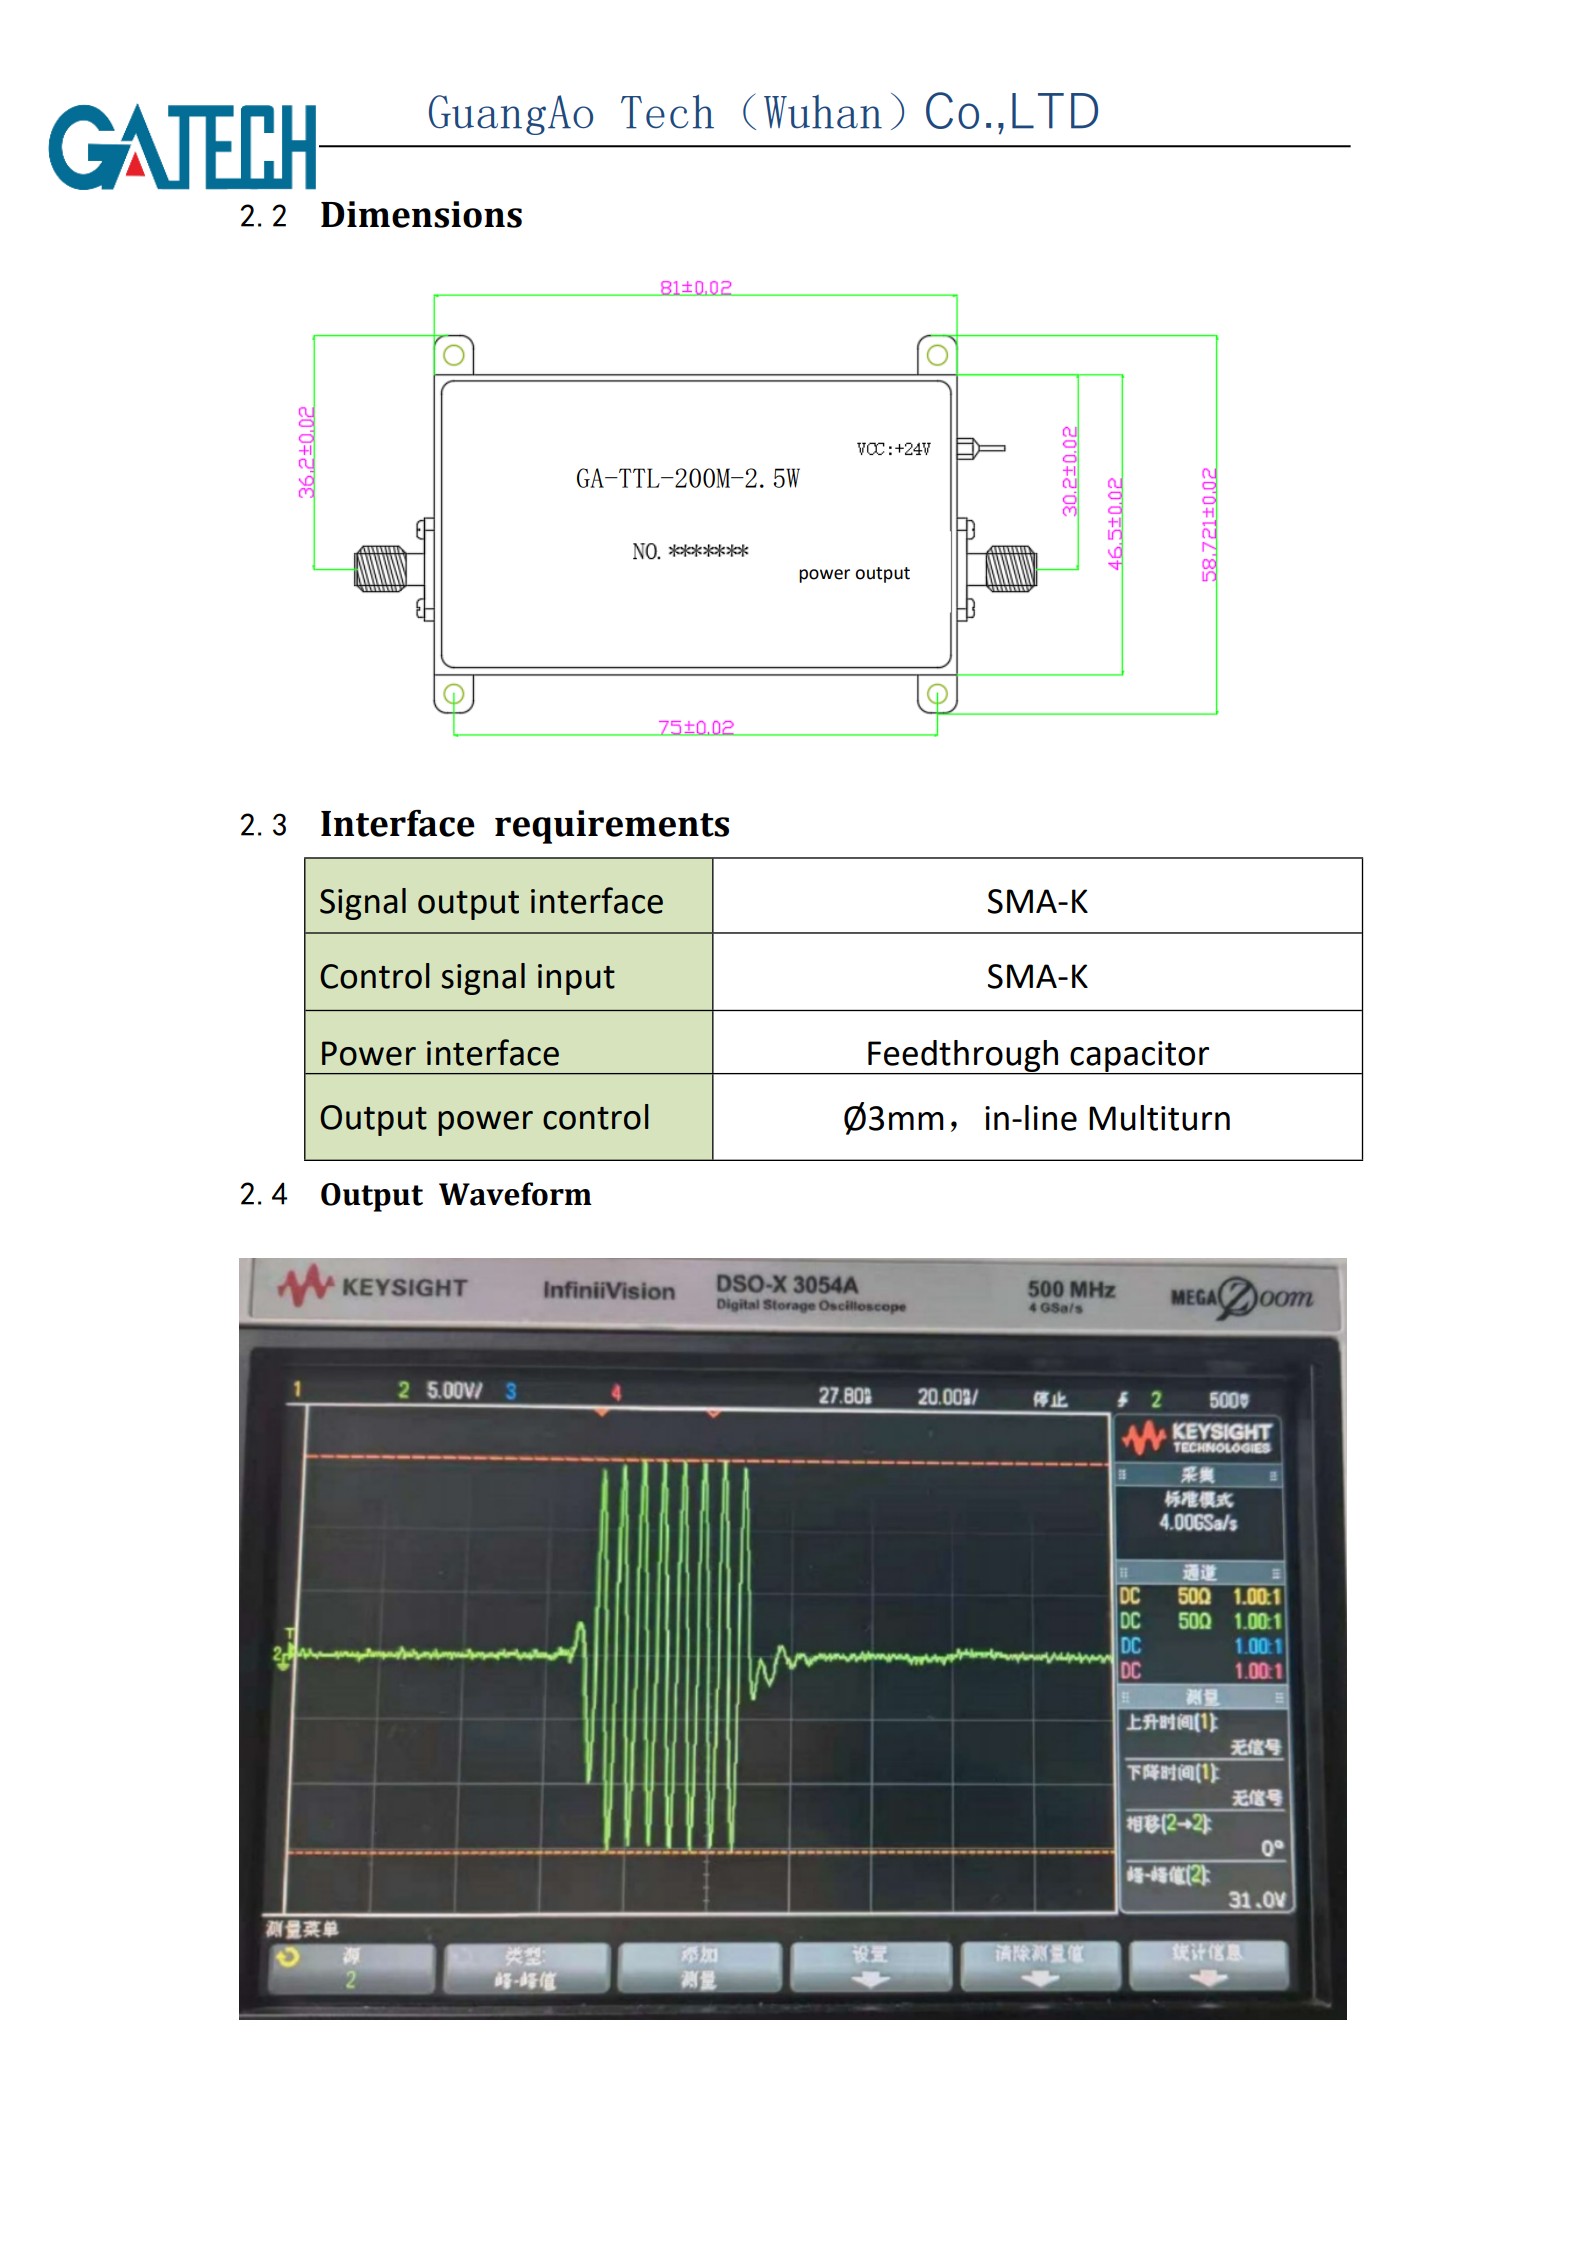Click the InfiniiVision label on oscilloscope

[609, 1291]
